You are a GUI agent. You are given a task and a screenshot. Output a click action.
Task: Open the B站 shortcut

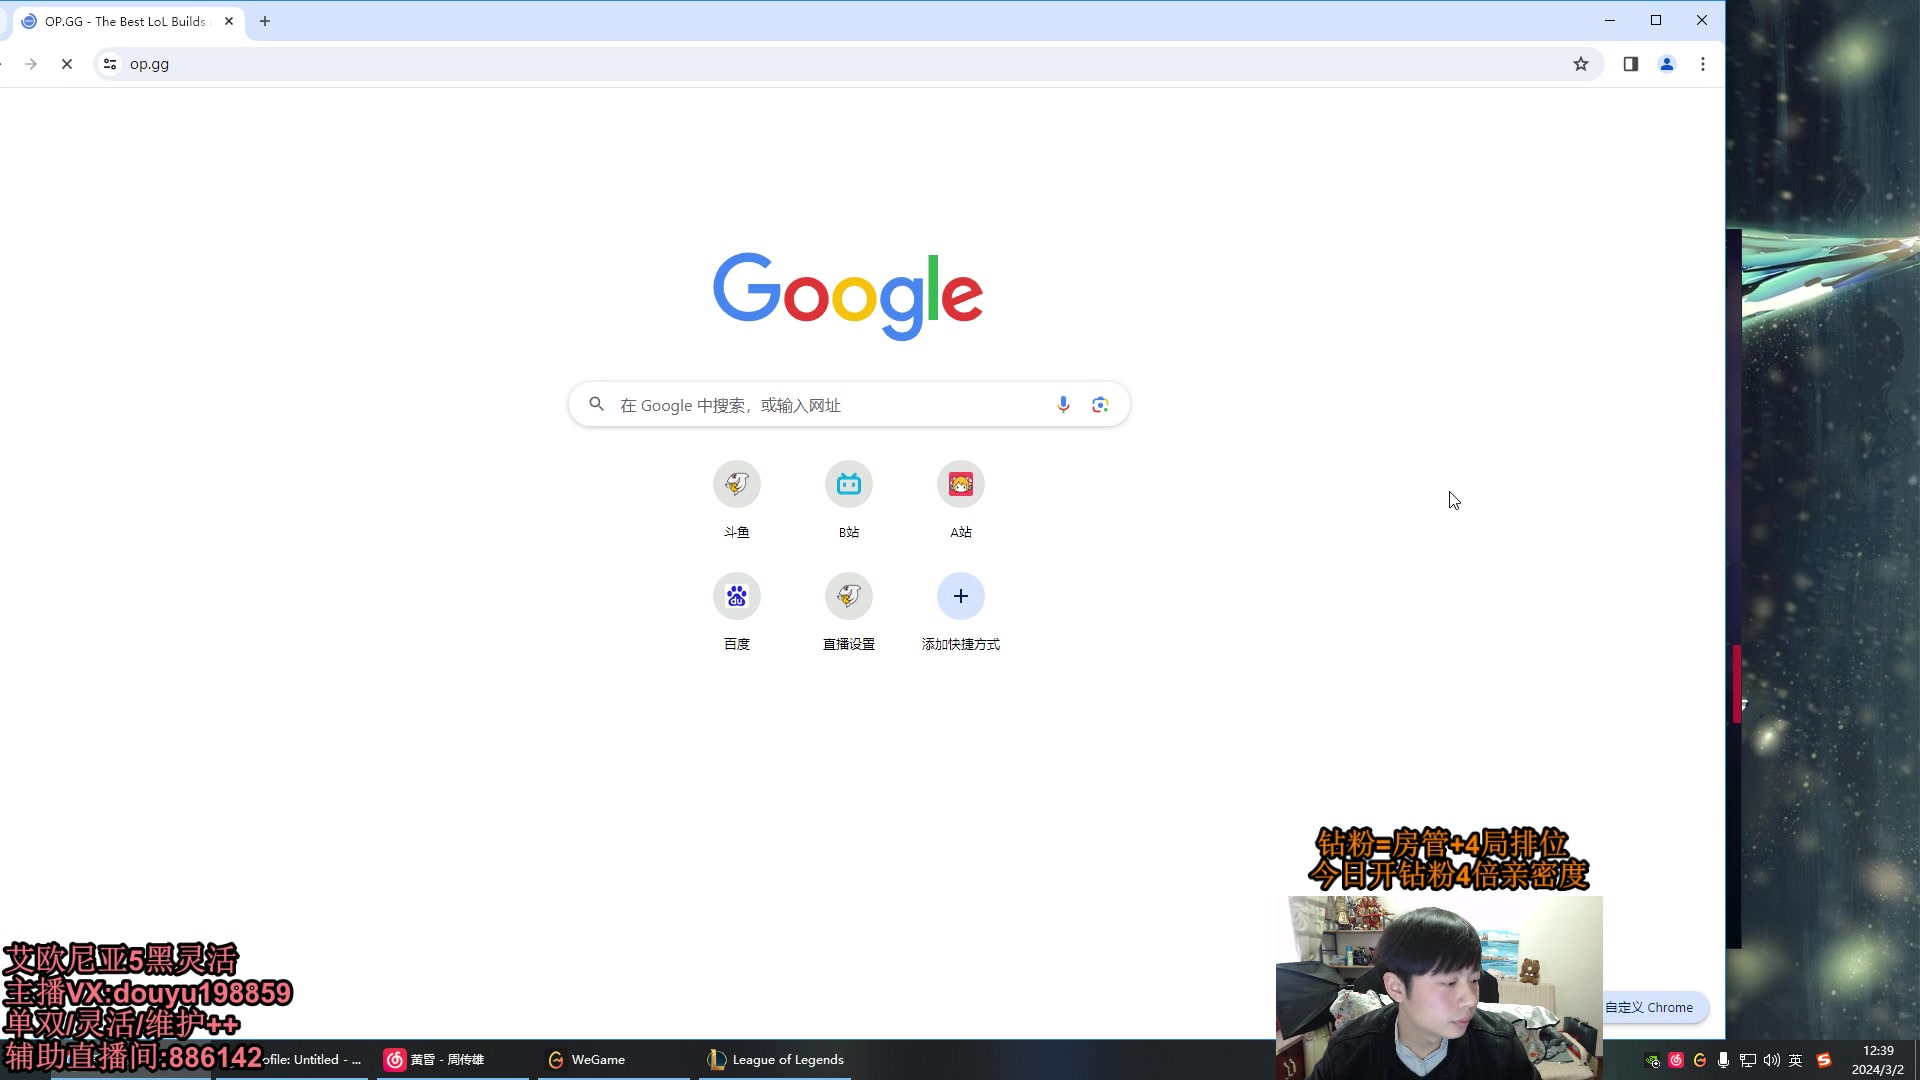click(848, 484)
